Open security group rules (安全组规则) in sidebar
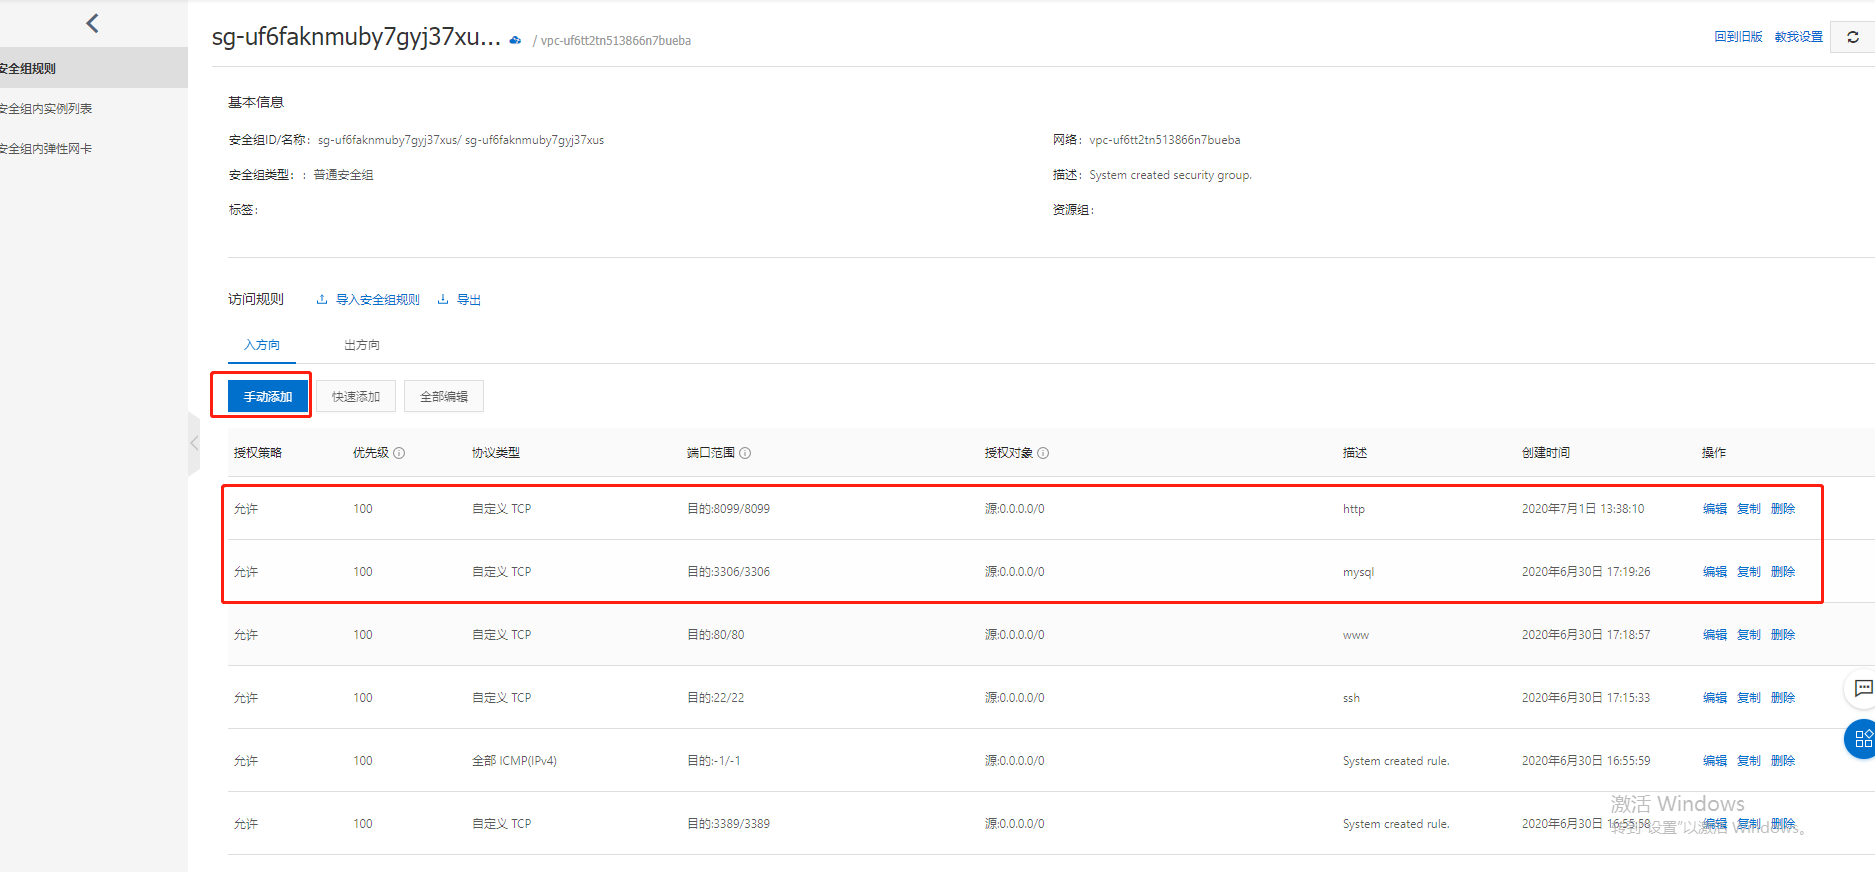Screen dimensions: 1875x872 [94, 68]
